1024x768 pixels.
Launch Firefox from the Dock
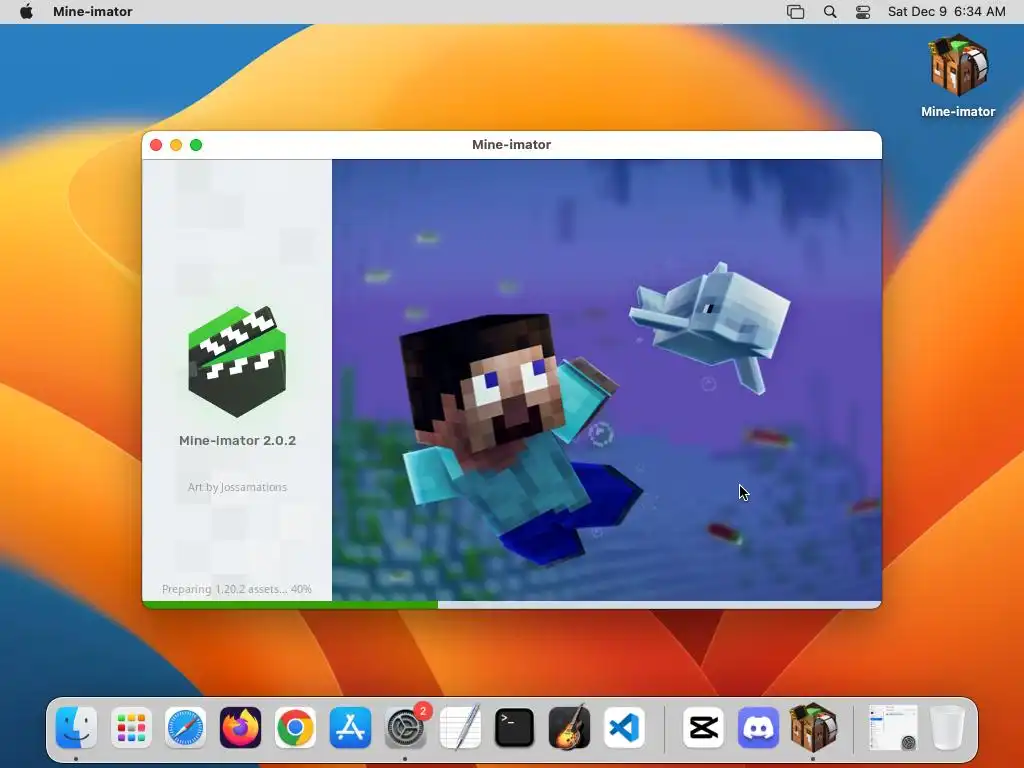coord(240,727)
